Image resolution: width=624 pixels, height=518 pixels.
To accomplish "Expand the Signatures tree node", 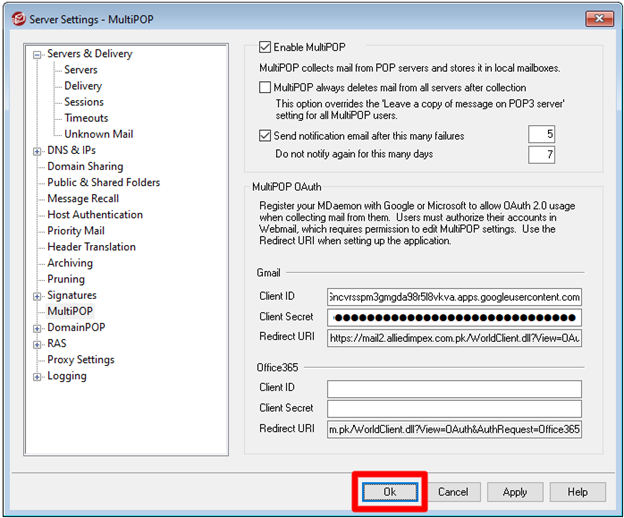I will tap(38, 296).
